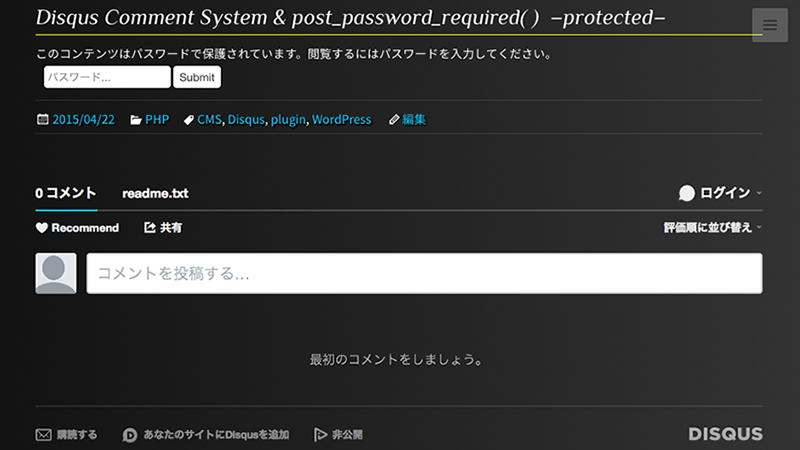Open あなたのサイトにDisqusを追加 link
800x450 pixels.
point(216,435)
